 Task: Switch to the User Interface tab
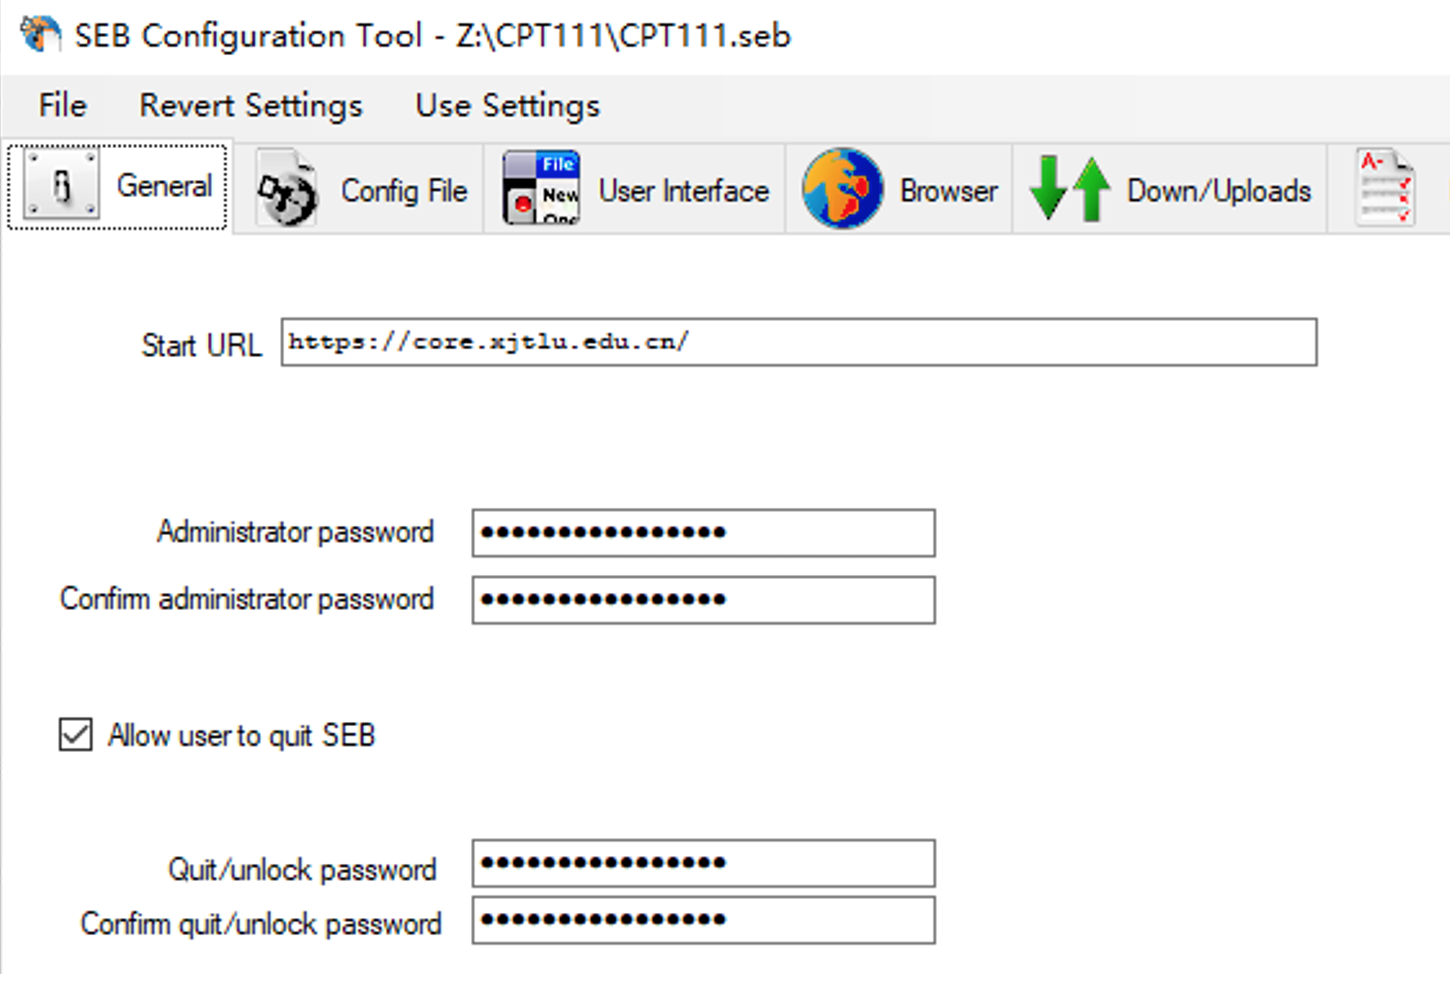[x=635, y=189]
